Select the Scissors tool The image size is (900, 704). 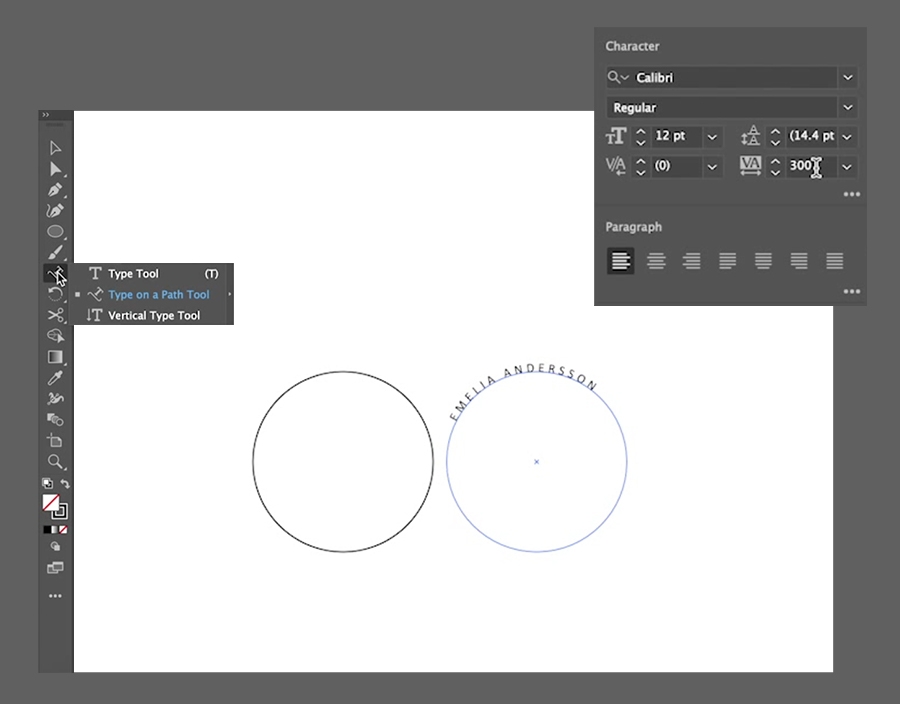click(55, 315)
